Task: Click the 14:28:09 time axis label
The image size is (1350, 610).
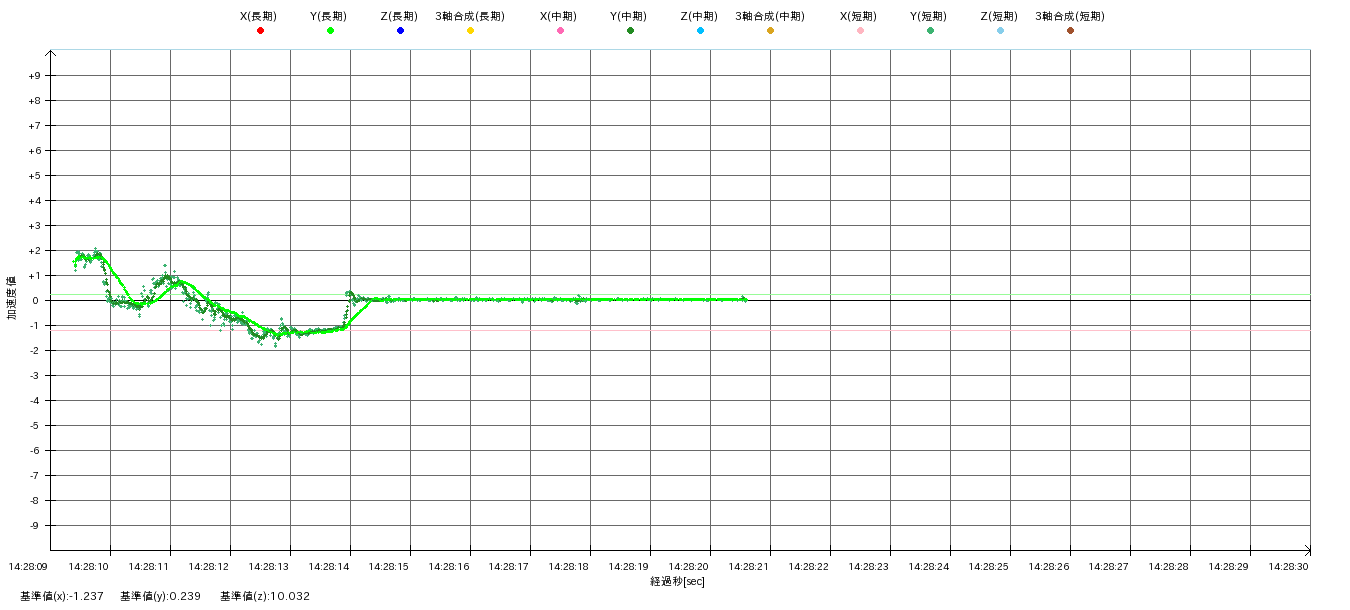Action: [29, 567]
